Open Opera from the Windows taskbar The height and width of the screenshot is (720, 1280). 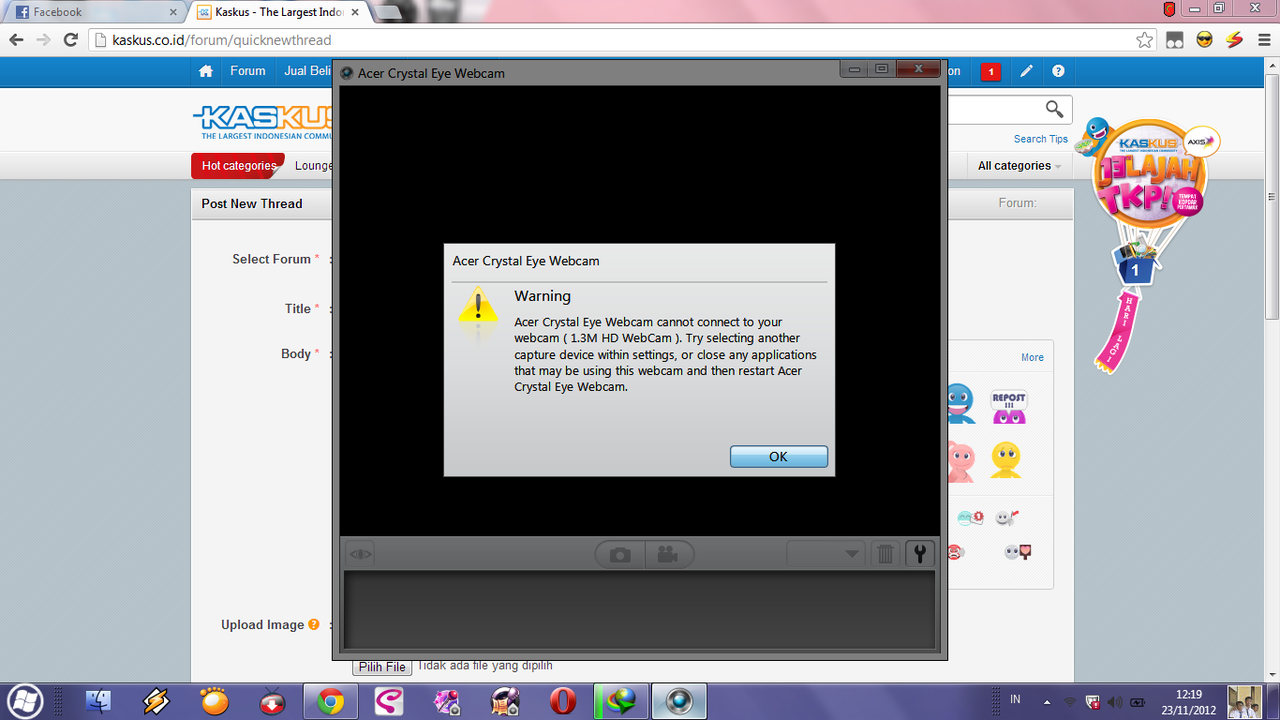pos(563,701)
